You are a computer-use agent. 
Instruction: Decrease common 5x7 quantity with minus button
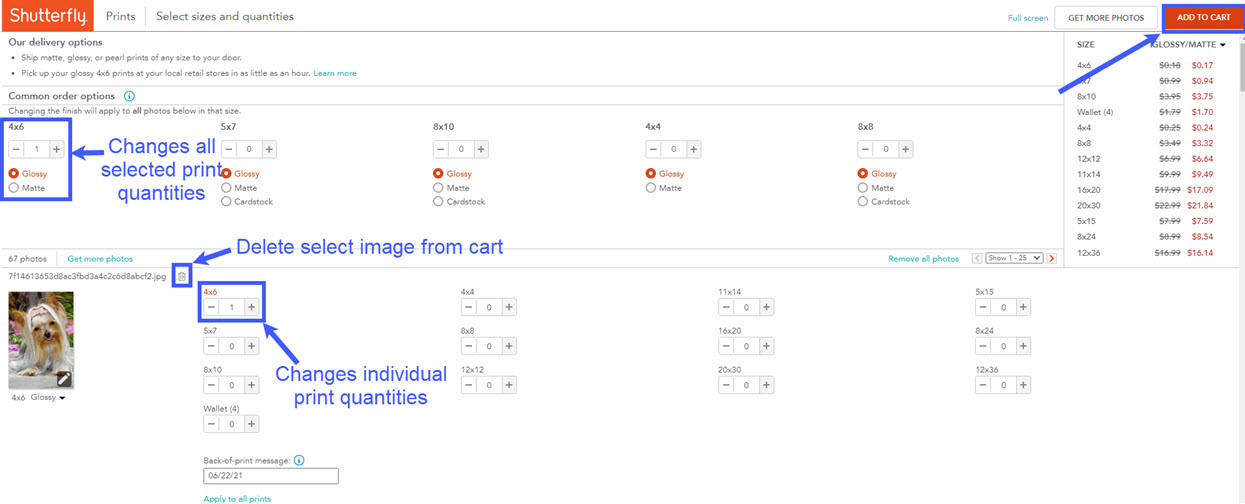click(x=229, y=149)
